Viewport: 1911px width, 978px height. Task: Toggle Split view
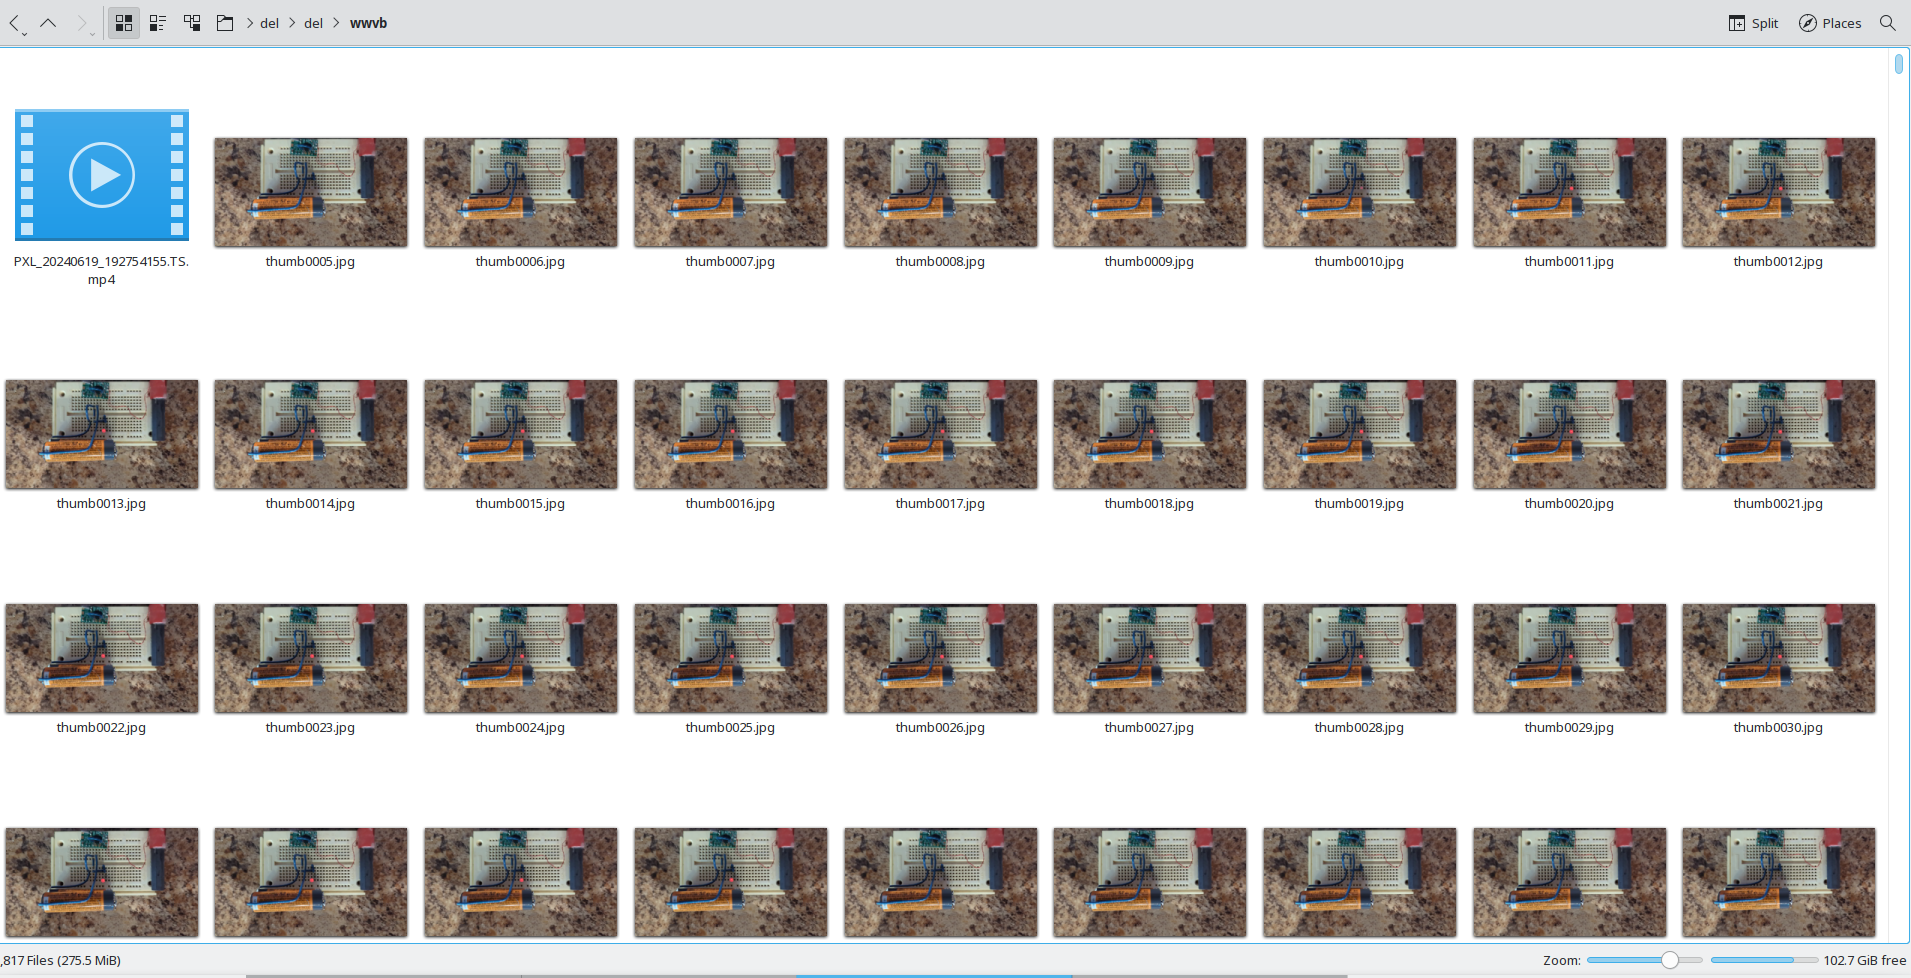(1753, 23)
